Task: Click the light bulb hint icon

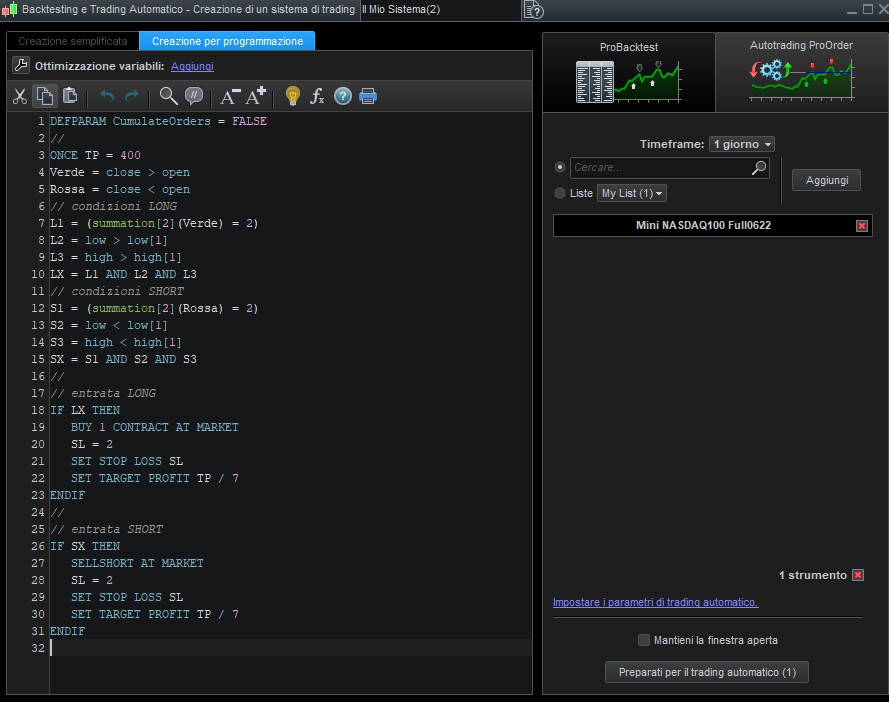Action: (292, 96)
